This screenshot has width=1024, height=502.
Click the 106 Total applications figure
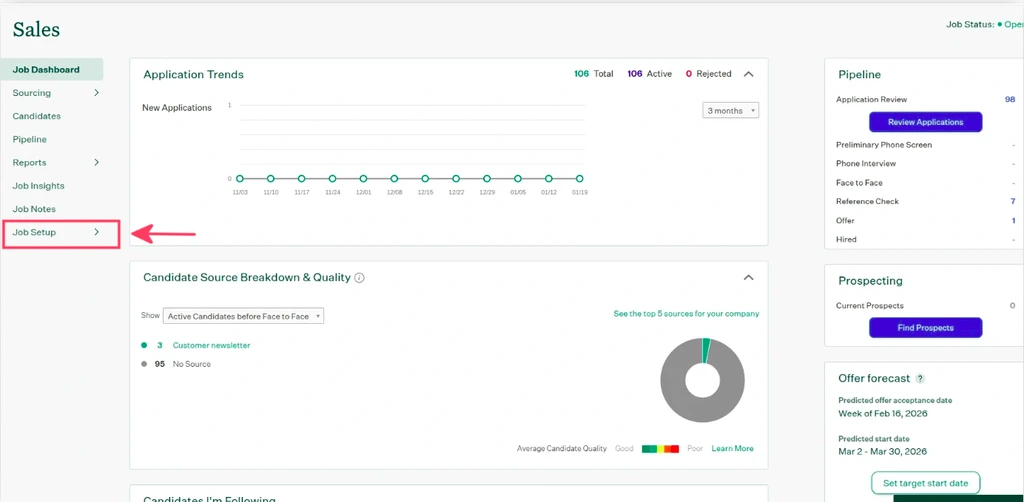coord(594,74)
